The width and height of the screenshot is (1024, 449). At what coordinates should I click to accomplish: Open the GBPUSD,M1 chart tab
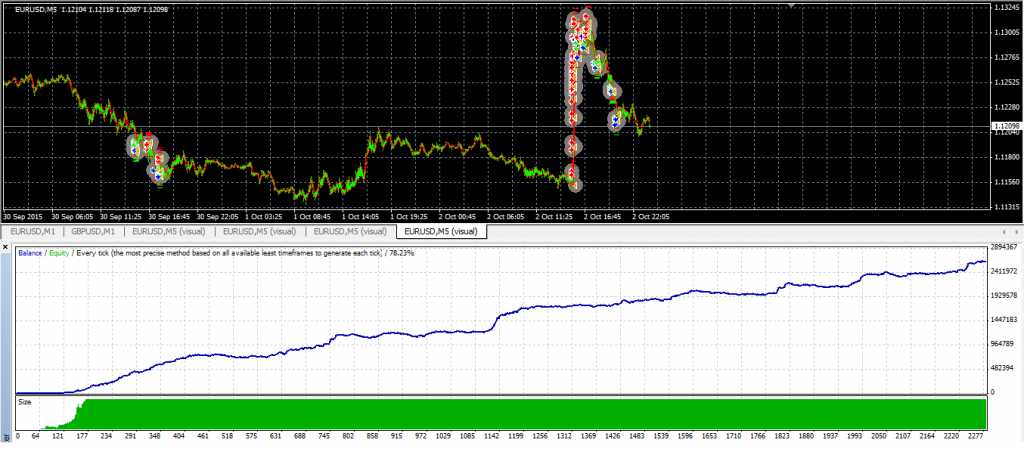click(x=96, y=231)
